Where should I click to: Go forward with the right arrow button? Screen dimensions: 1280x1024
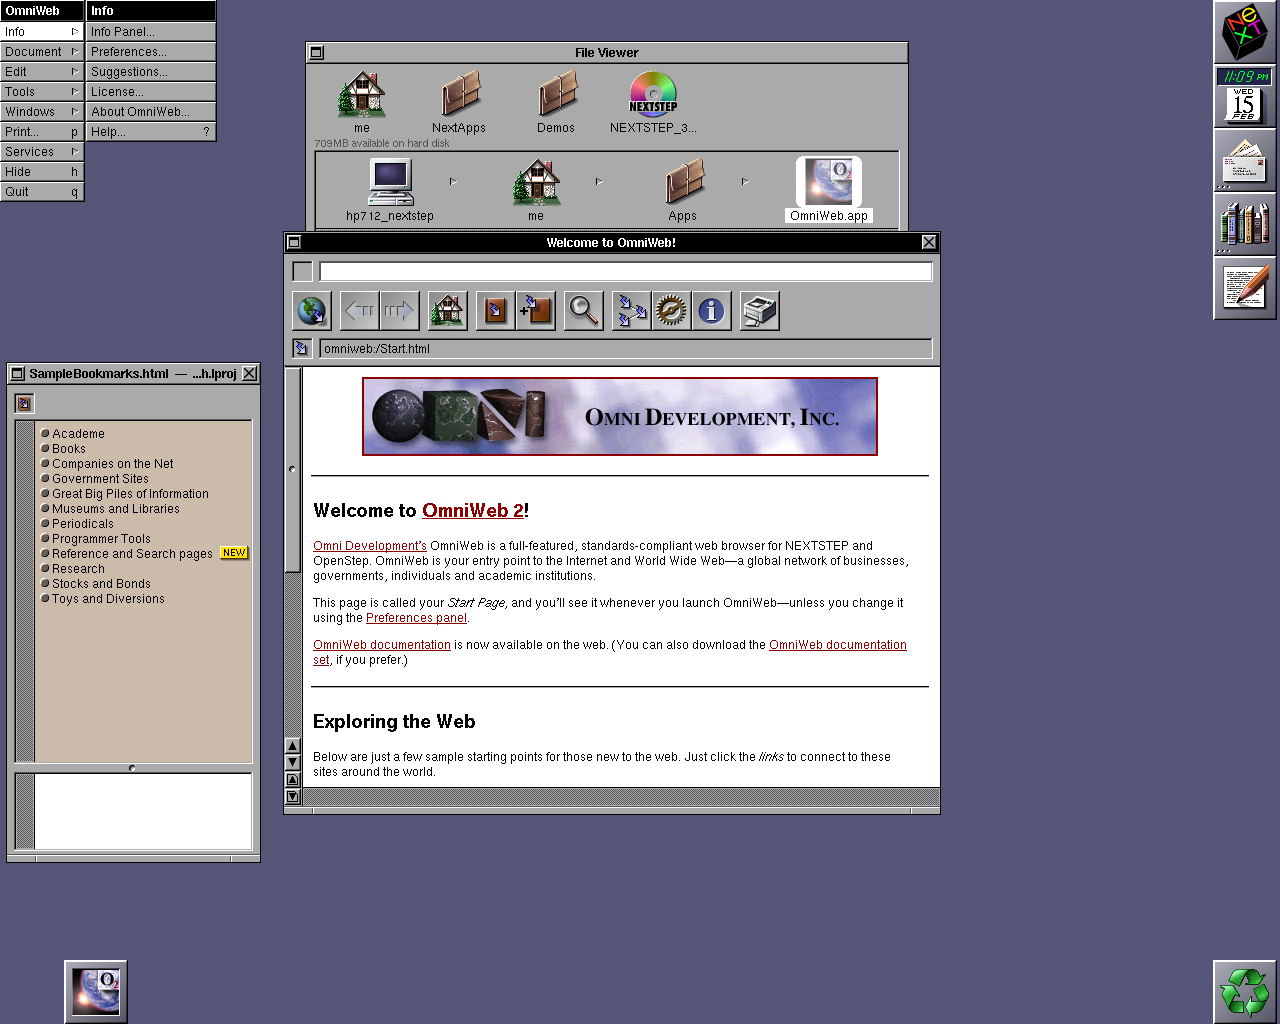tap(399, 311)
